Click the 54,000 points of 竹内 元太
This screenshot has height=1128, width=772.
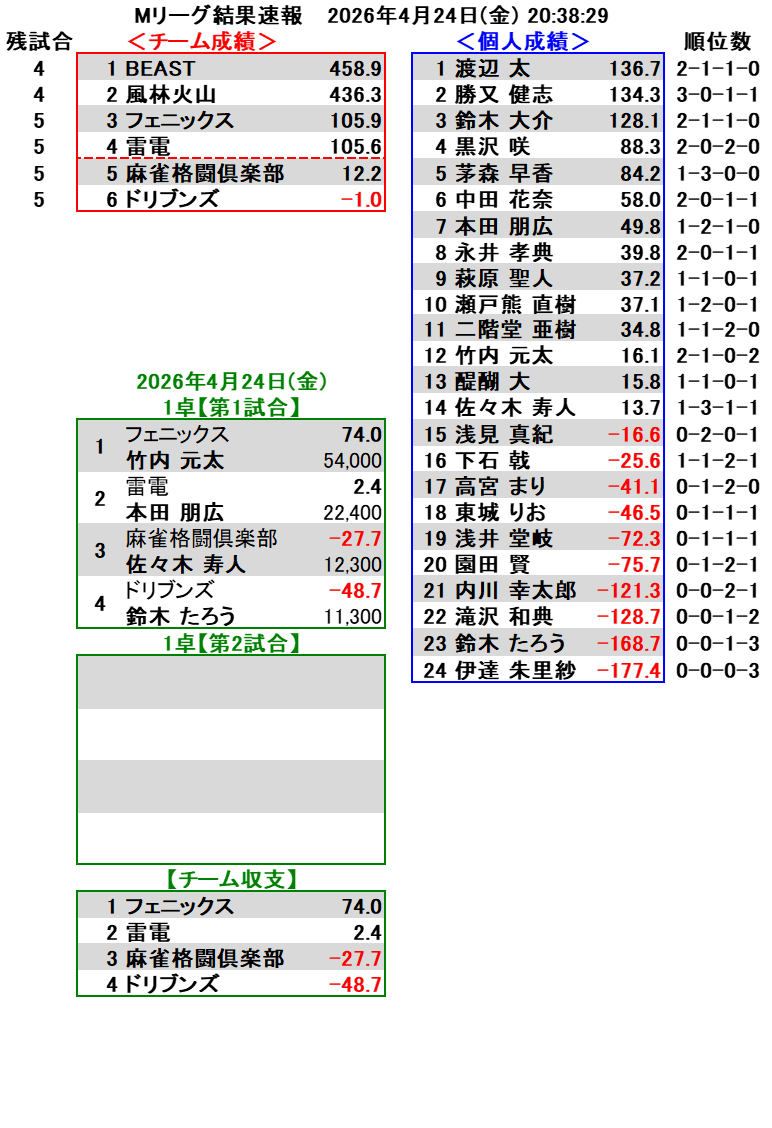353,460
